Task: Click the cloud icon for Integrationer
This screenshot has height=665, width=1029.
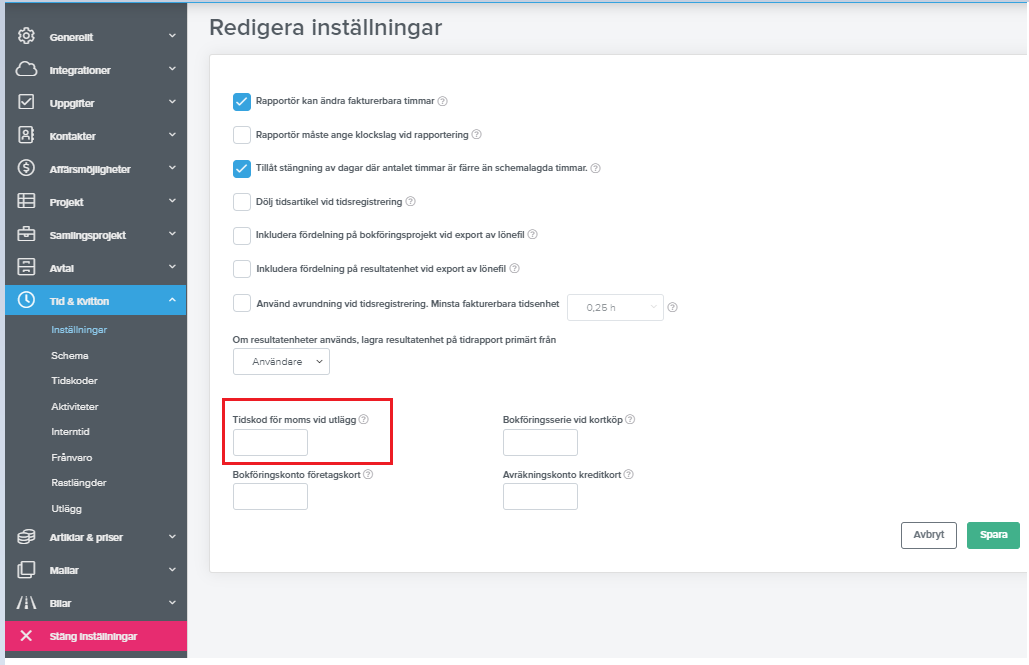Action: [27, 70]
